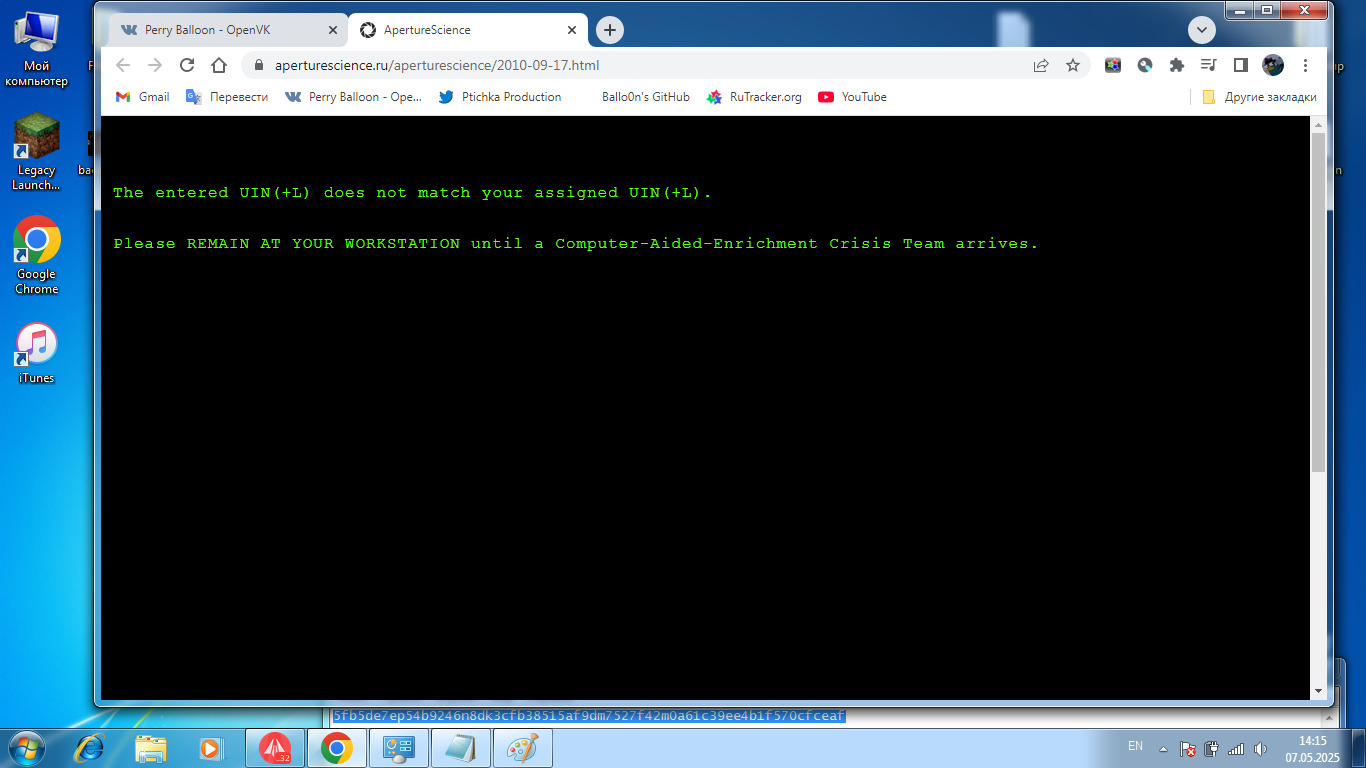The image size is (1366, 768).
Task: Close the ApertureScience tab
Action: (572, 30)
